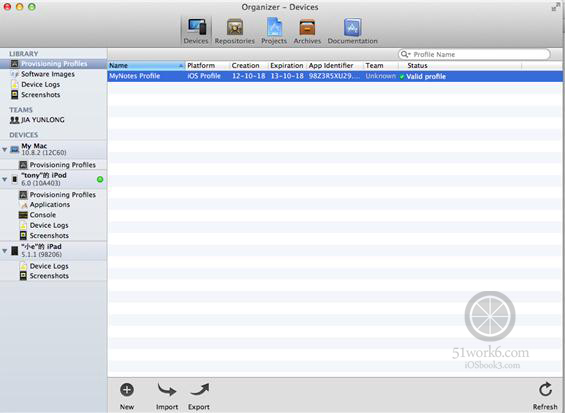This screenshot has width=565, height=413.
Task: Open Device Logs under Library
Action: point(40,84)
